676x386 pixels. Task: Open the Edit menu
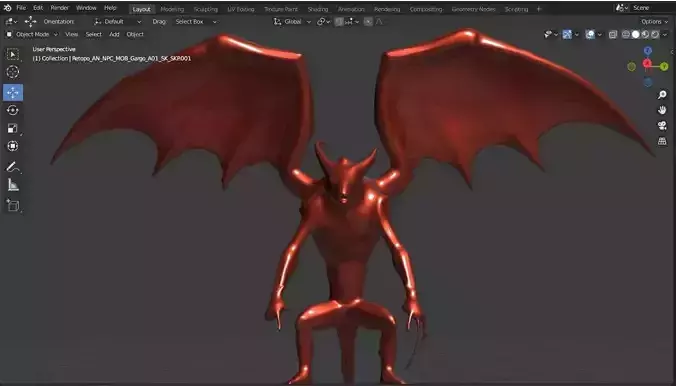pyautogui.click(x=38, y=8)
